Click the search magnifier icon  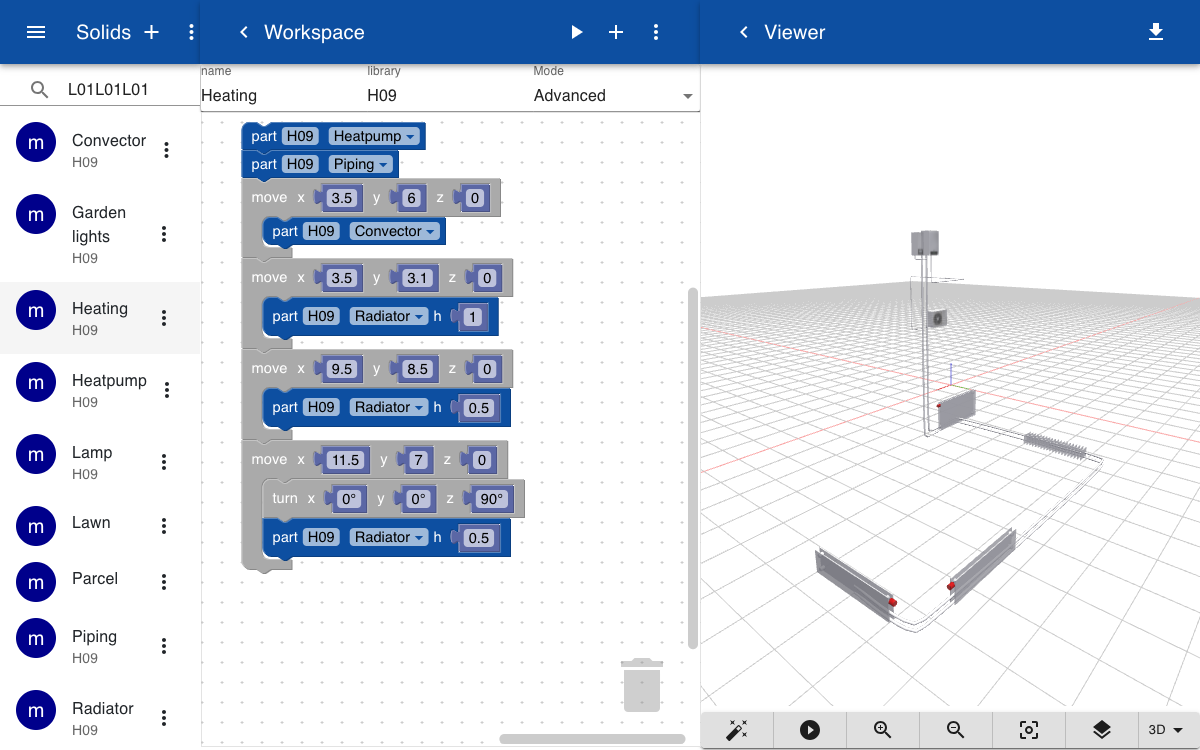[x=39, y=89]
